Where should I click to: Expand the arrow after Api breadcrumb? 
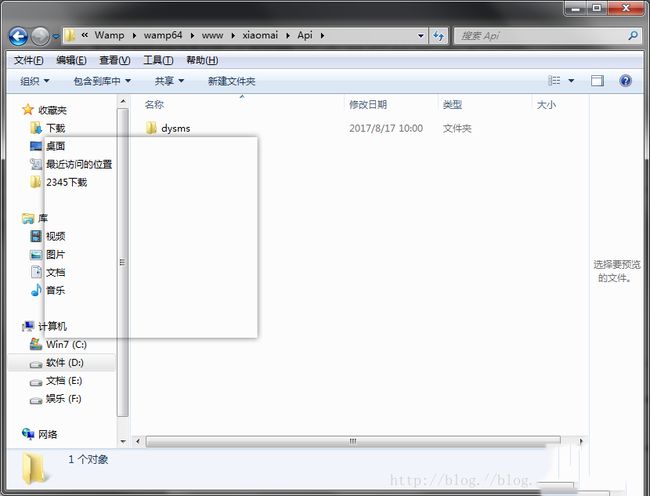click(322, 36)
